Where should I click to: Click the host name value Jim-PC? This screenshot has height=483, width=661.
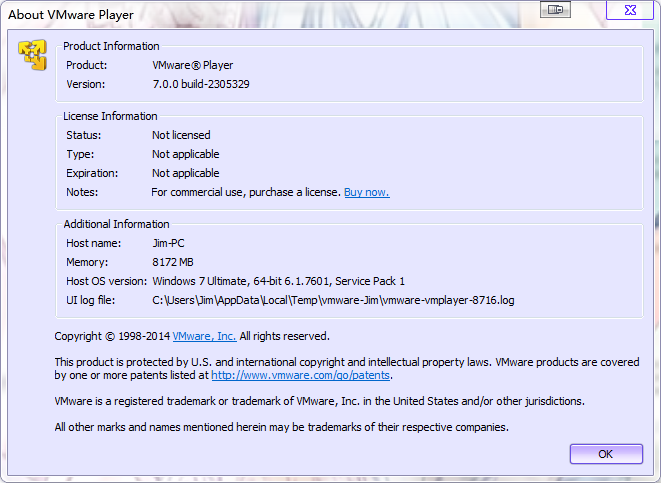(x=169, y=243)
